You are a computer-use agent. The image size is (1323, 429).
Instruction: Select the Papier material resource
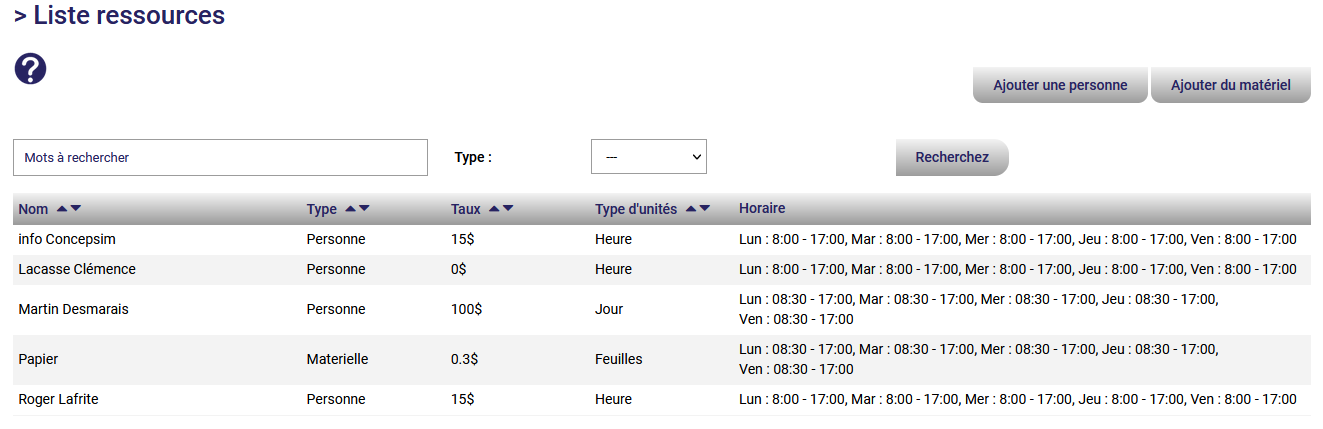tap(39, 360)
